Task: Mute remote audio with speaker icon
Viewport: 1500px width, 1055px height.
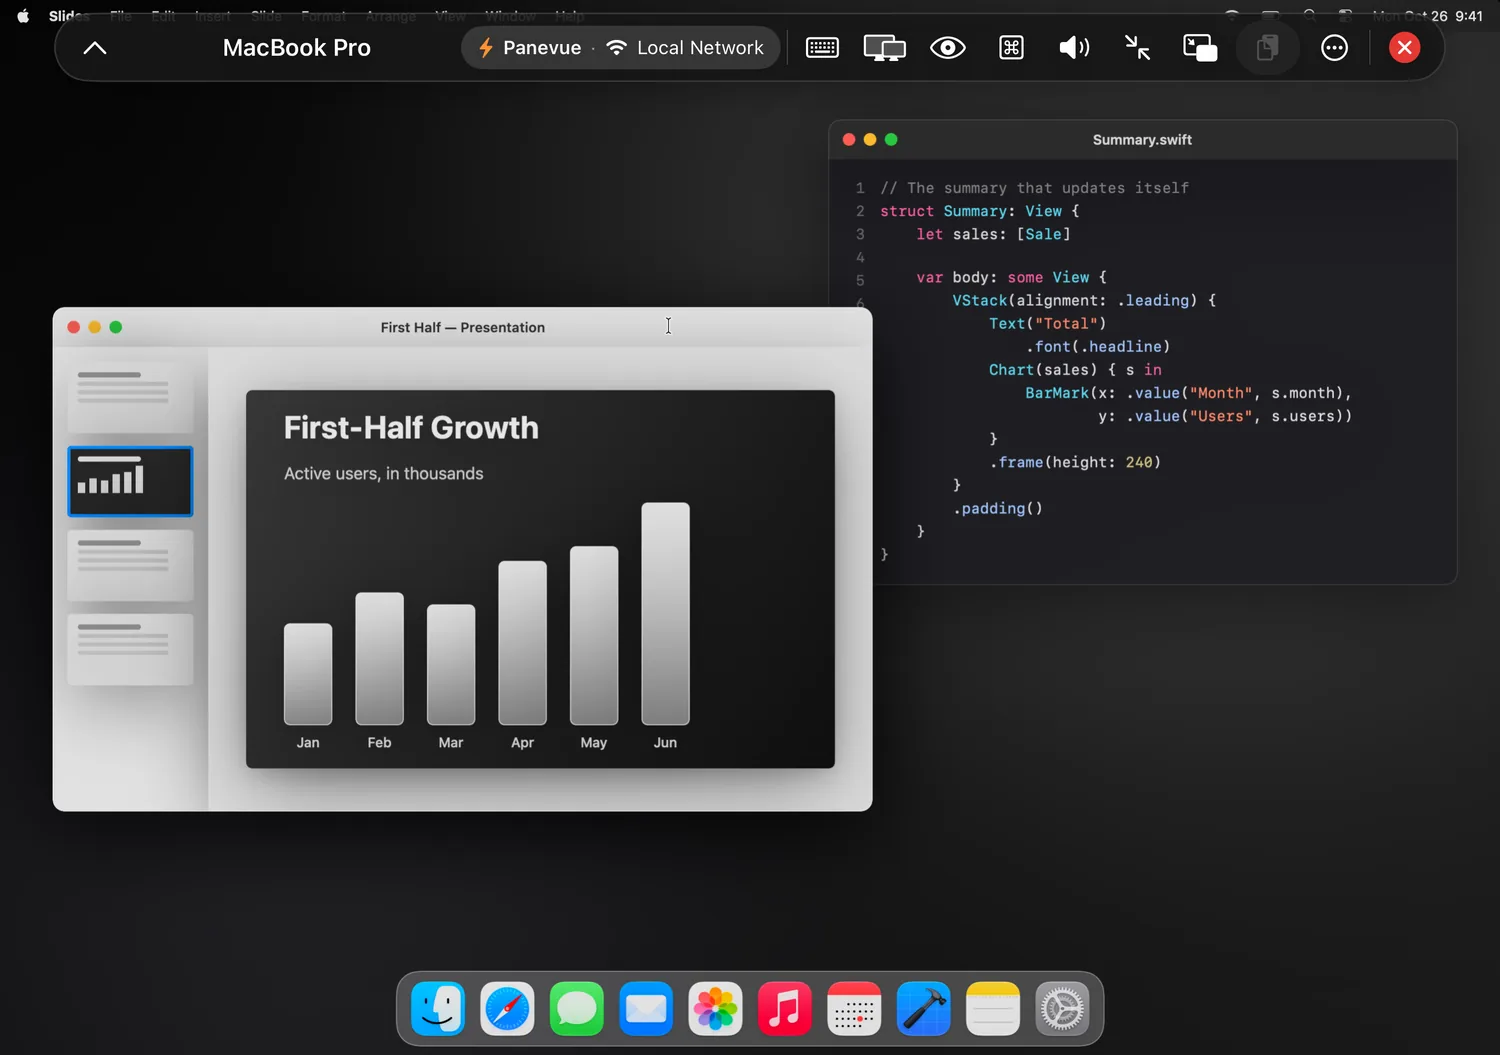Action: click(1074, 48)
